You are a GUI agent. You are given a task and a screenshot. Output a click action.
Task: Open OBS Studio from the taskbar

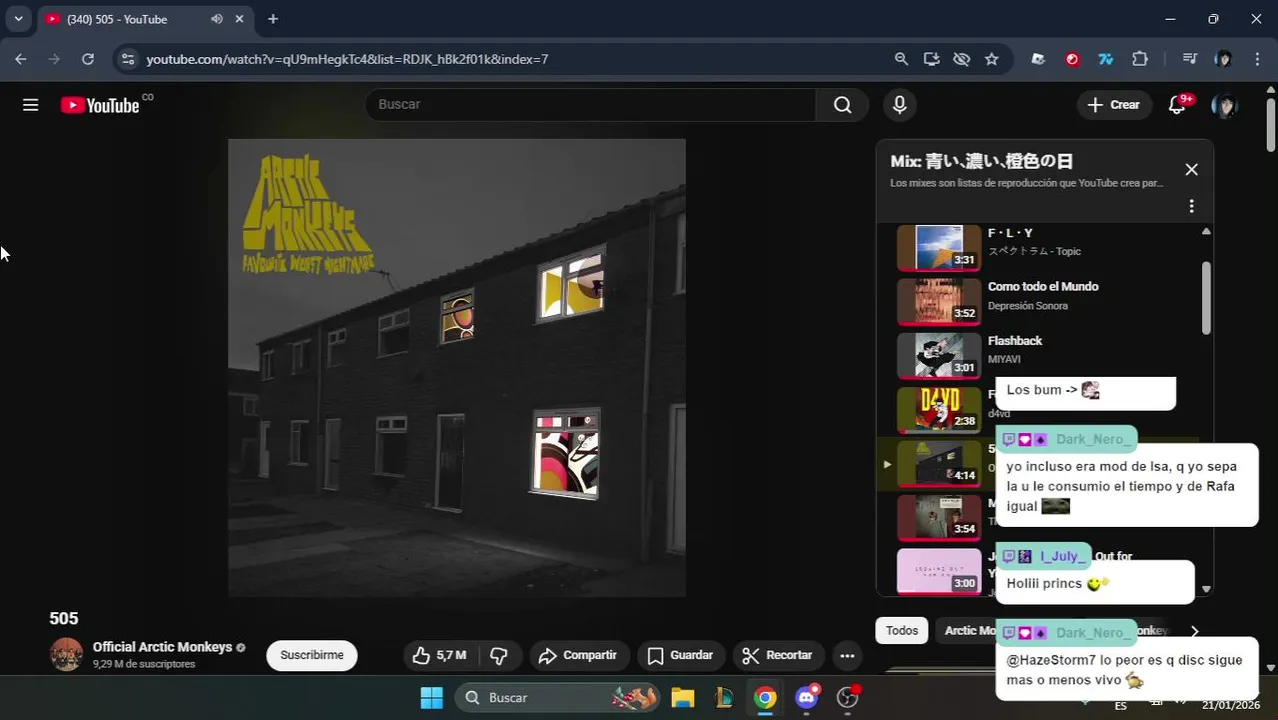click(848, 698)
